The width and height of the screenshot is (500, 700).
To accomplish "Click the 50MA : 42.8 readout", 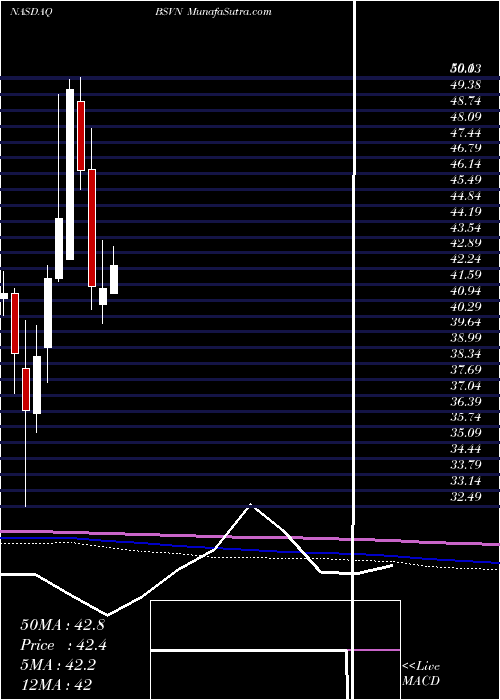I will 62,625.
